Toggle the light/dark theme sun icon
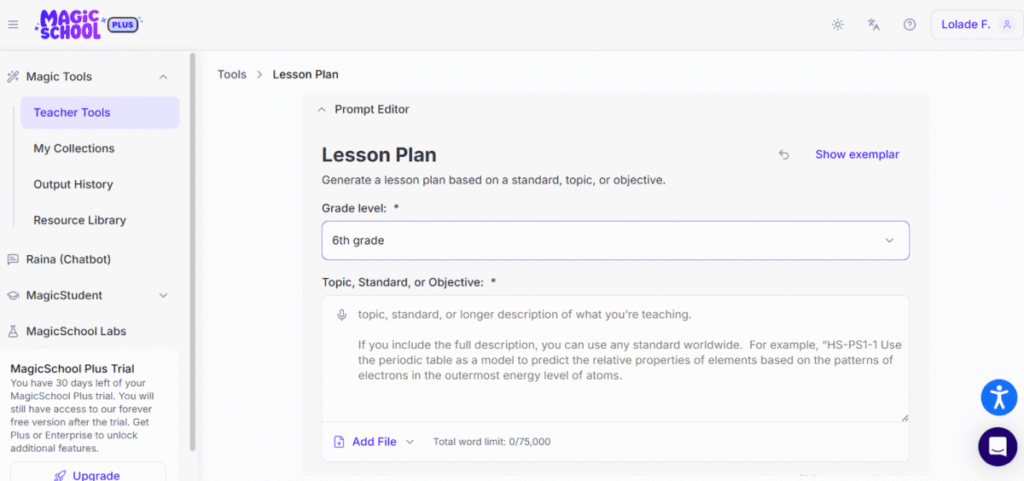Image resolution: width=1024 pixels, height=481 pixels. (838, 24)
